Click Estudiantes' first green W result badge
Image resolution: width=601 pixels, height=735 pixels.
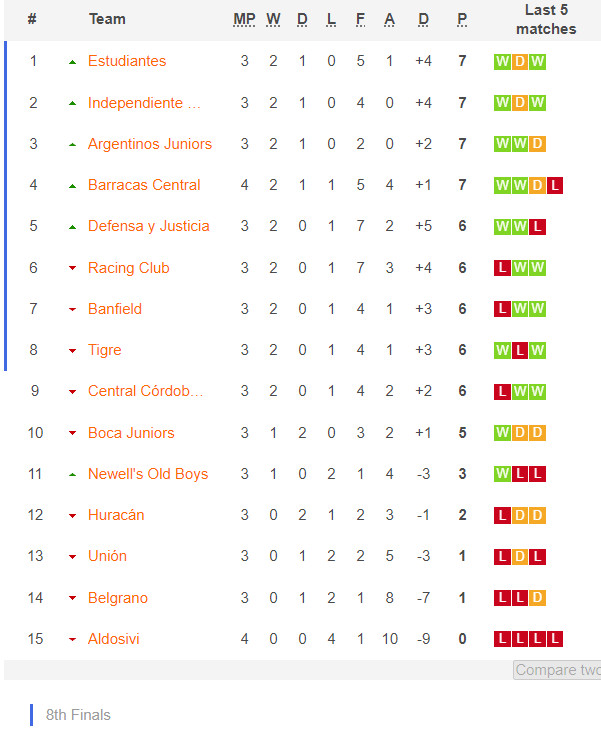[x=502, y=62]
